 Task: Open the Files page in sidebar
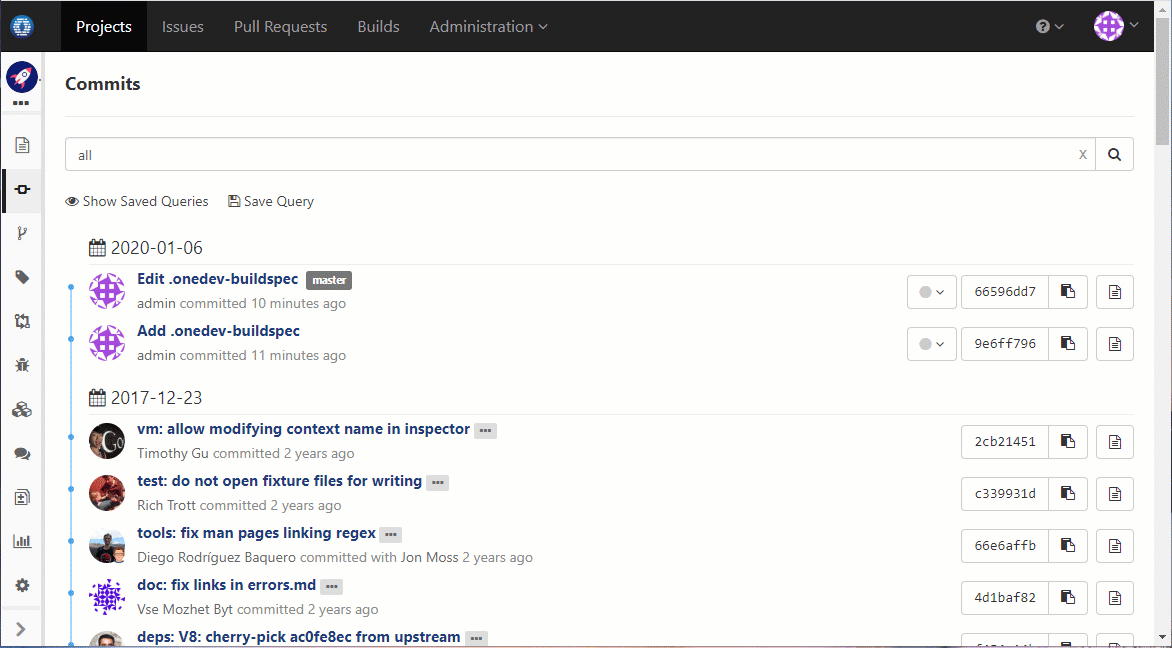[22, 145]
